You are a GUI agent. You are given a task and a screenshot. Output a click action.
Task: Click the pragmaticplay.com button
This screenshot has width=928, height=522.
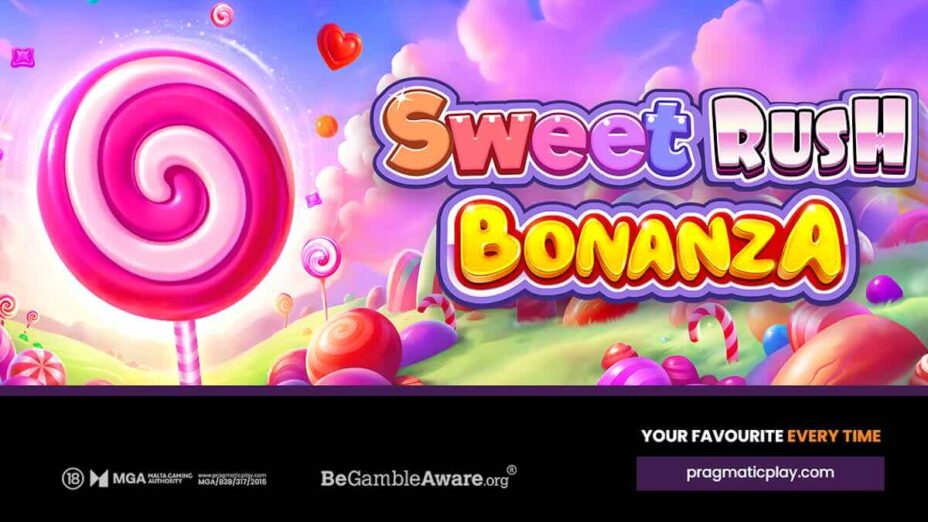760,473
